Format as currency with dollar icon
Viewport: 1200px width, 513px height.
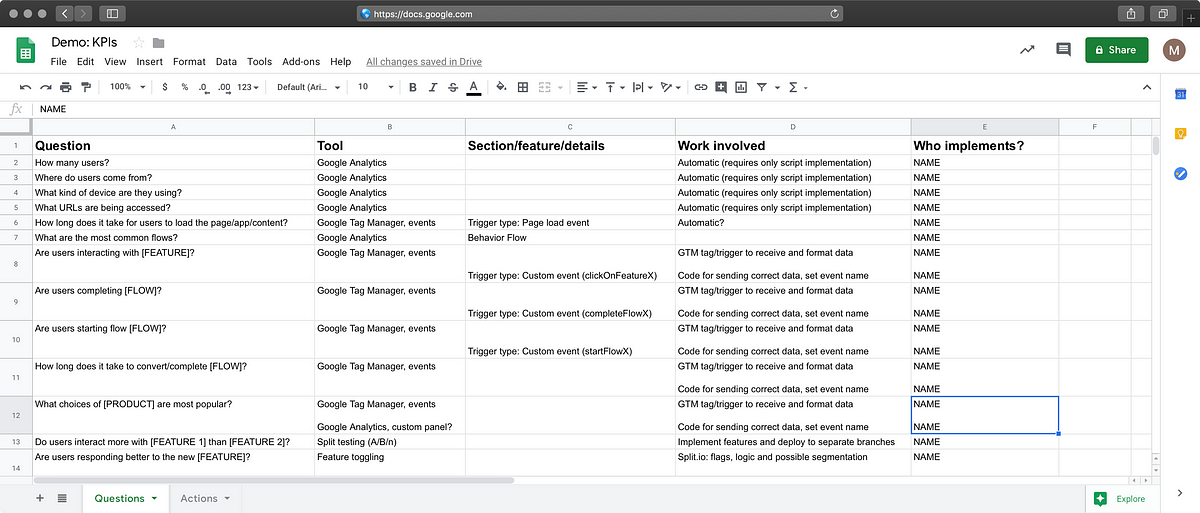tap(165, 87)
